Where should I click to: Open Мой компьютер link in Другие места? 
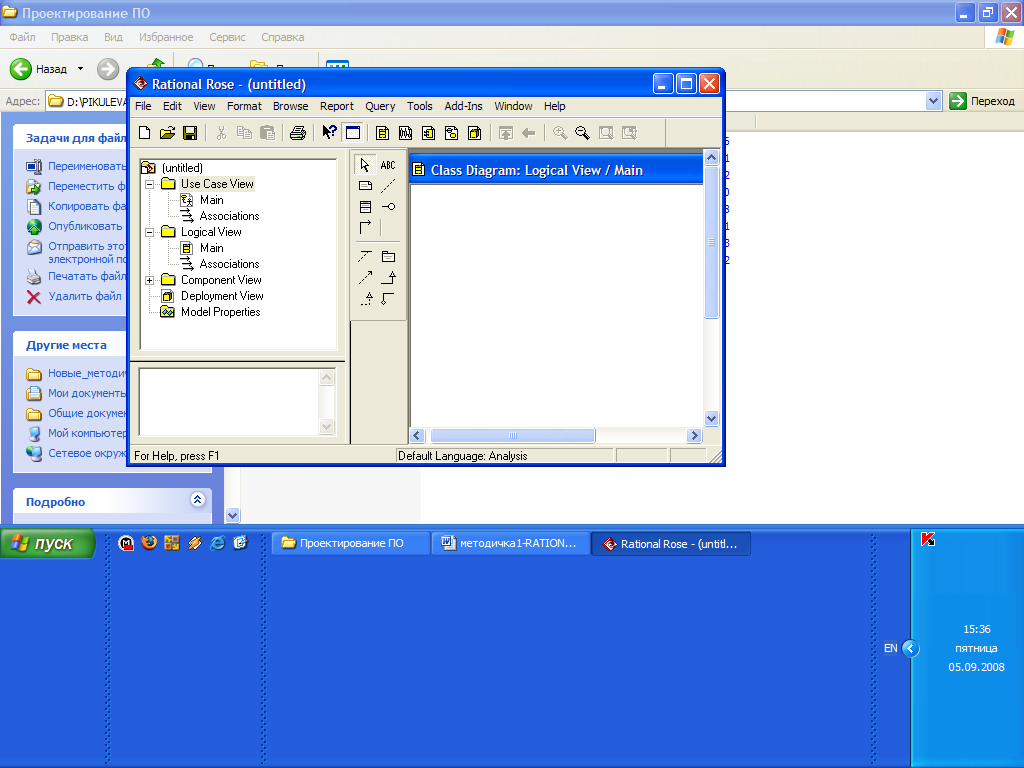pyautogui.click(x=87, y=433)
